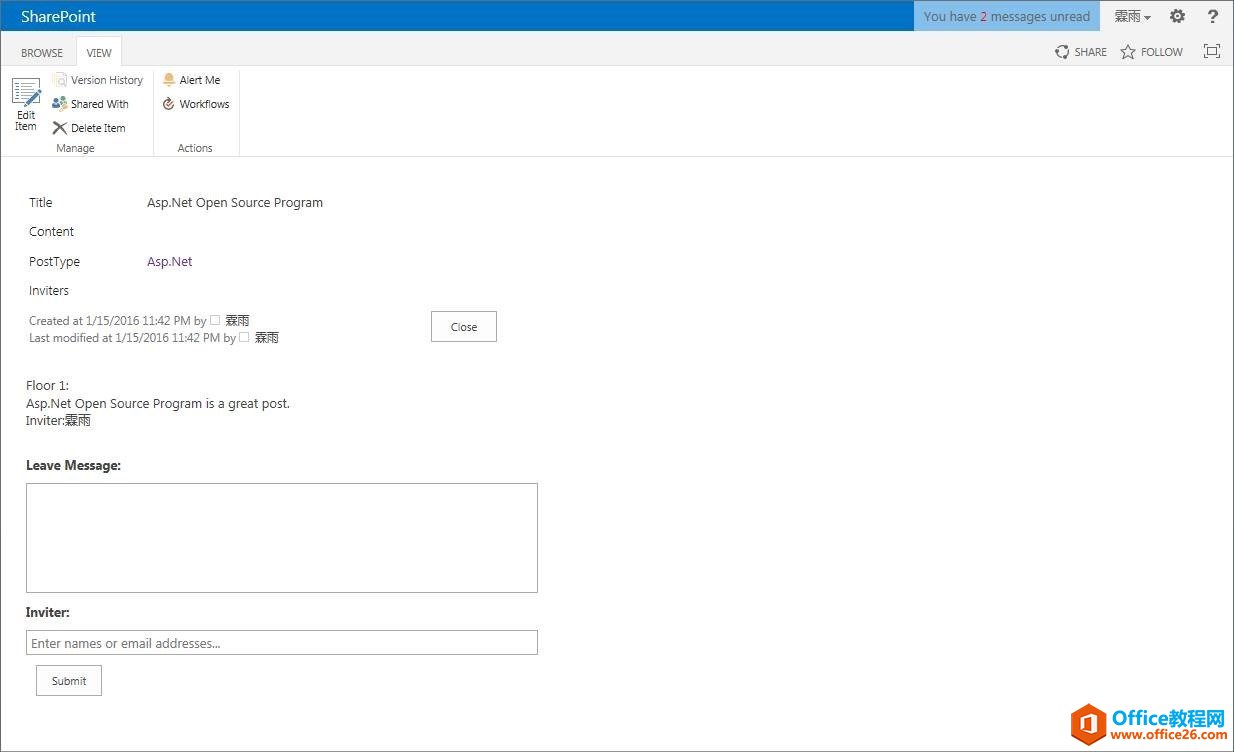
Task: View the unread messages notification
Action: (1006, 16)
